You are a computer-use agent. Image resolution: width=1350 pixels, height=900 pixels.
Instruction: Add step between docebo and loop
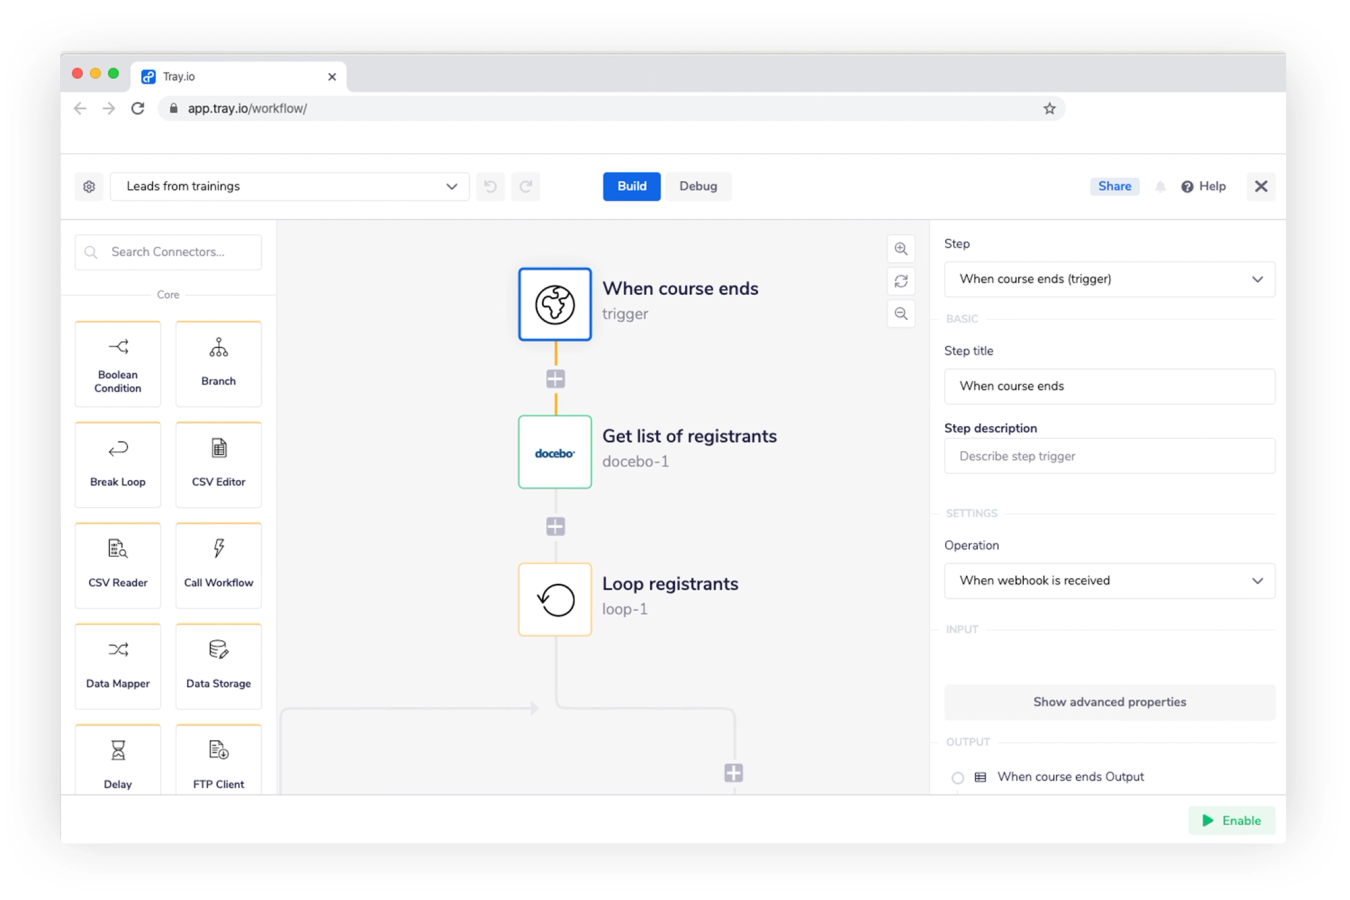point(555,526)
